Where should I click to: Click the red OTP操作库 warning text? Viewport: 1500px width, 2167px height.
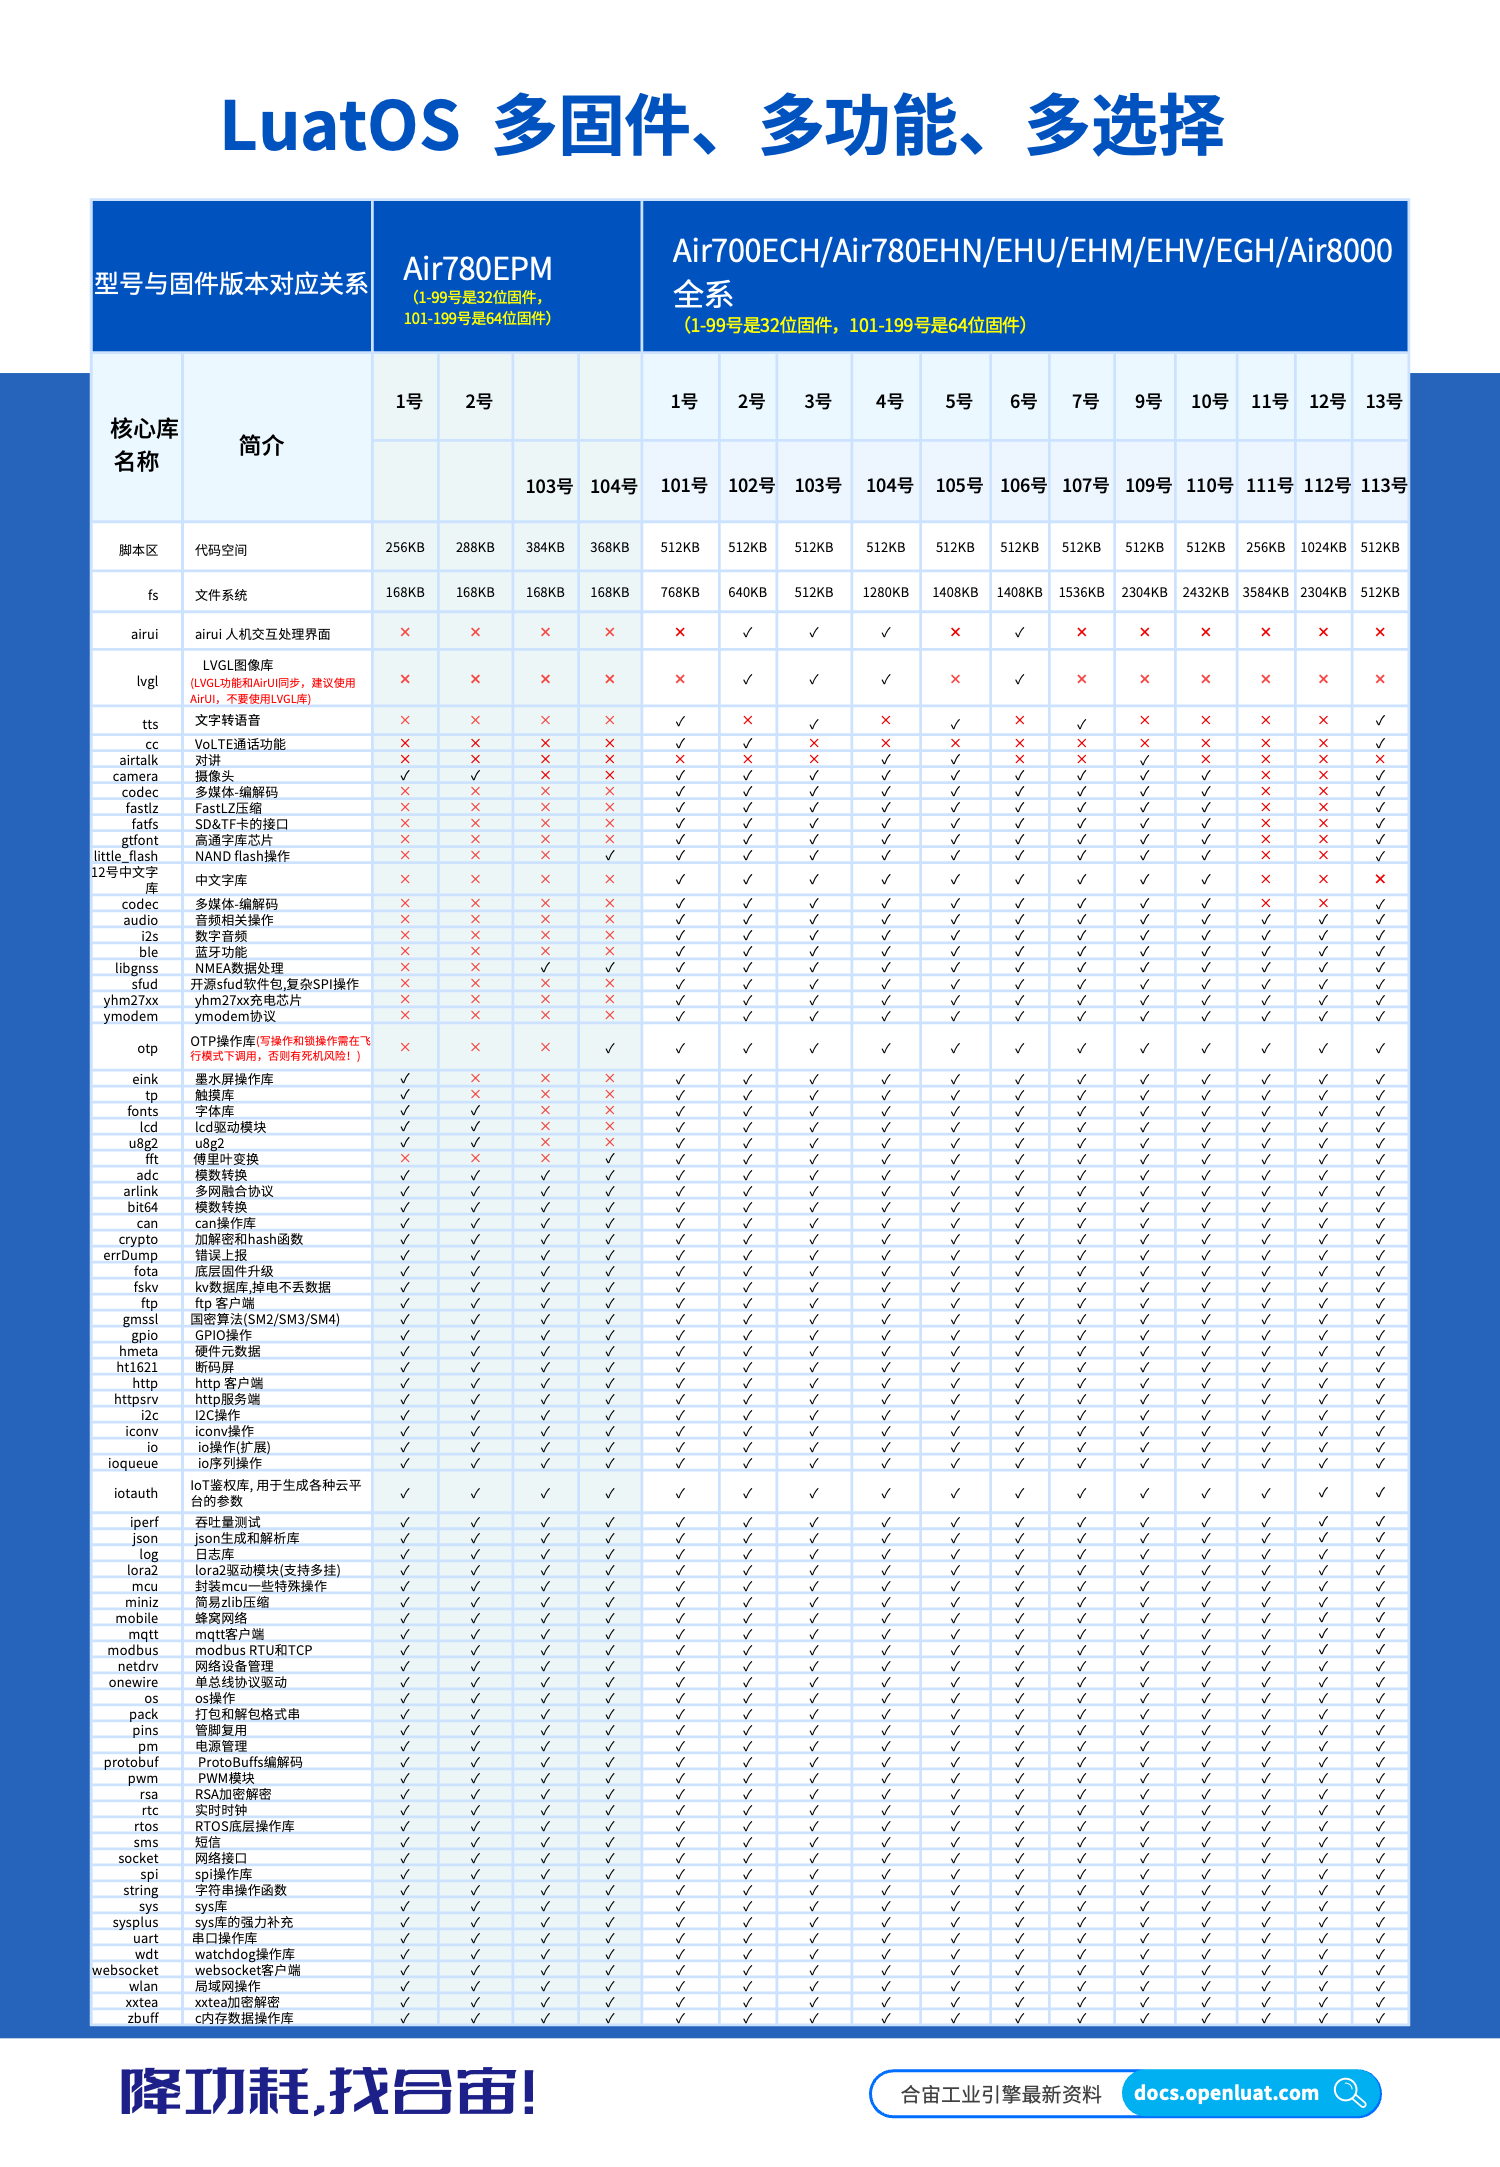(280, 1048)
